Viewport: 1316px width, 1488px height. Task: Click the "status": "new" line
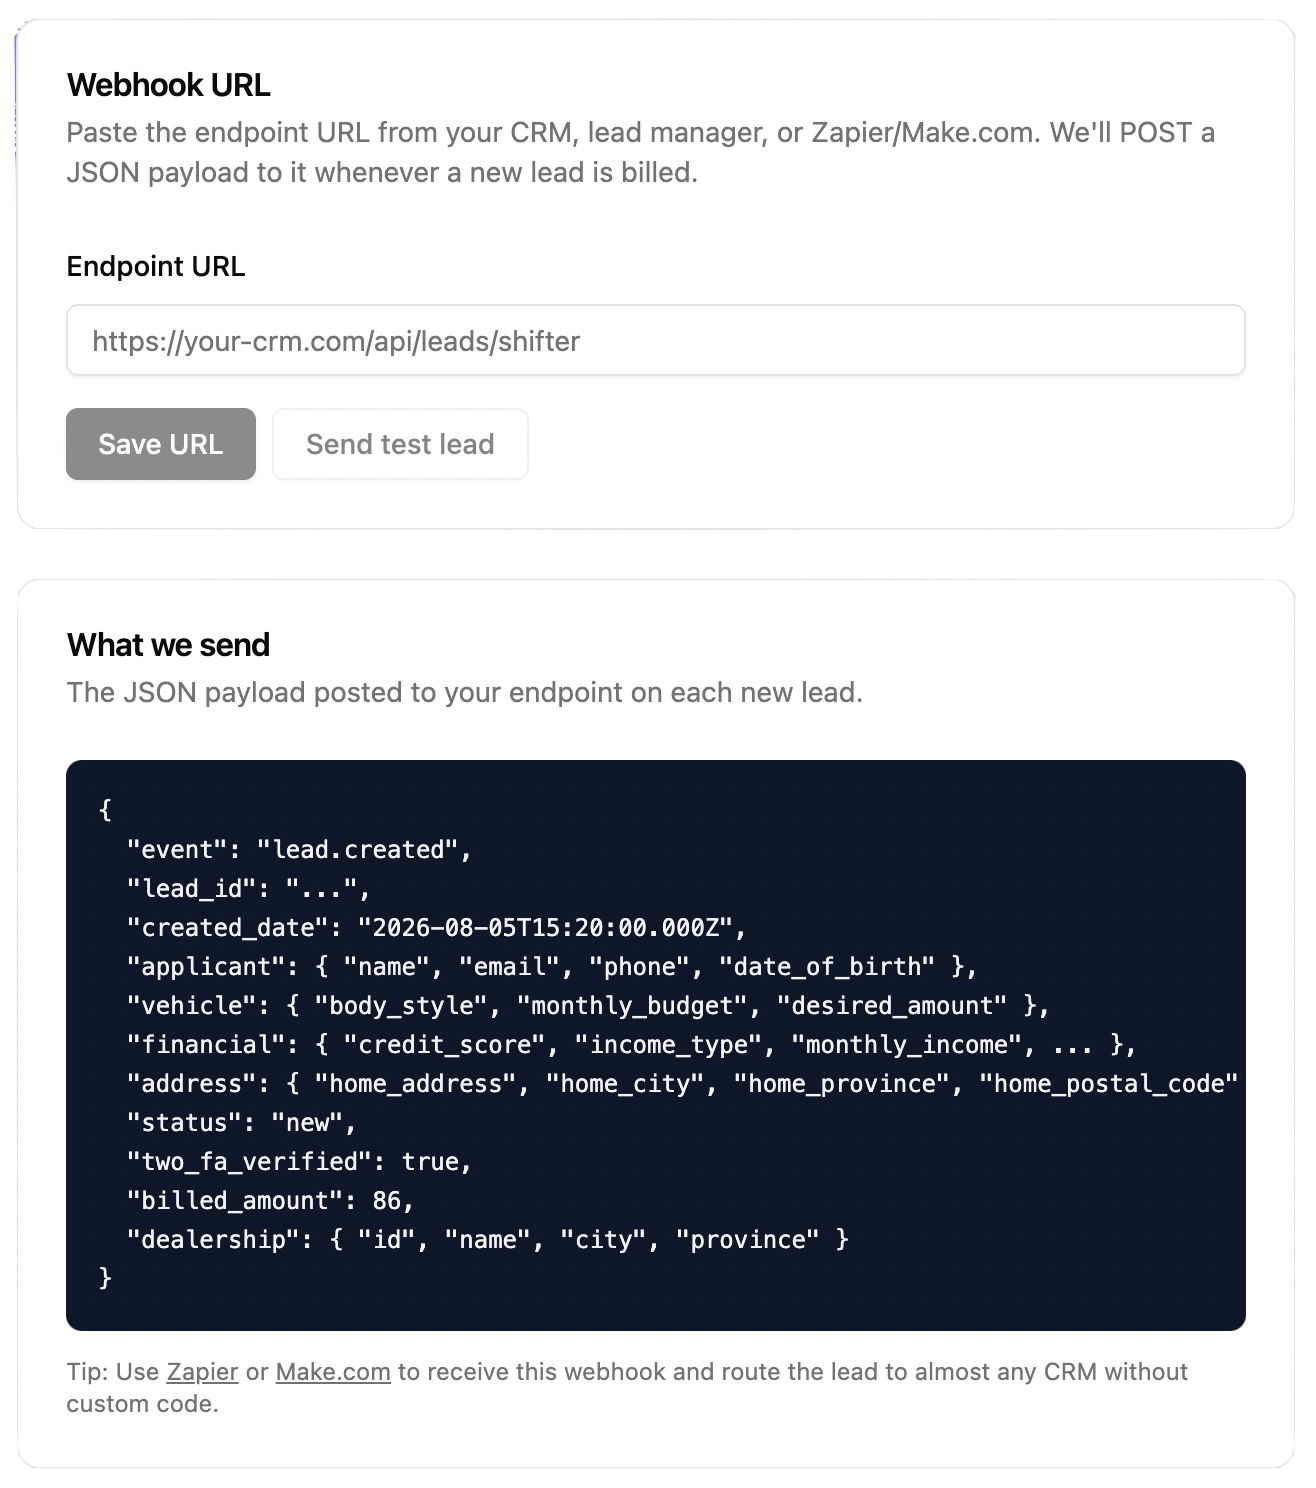point(241,1123)
